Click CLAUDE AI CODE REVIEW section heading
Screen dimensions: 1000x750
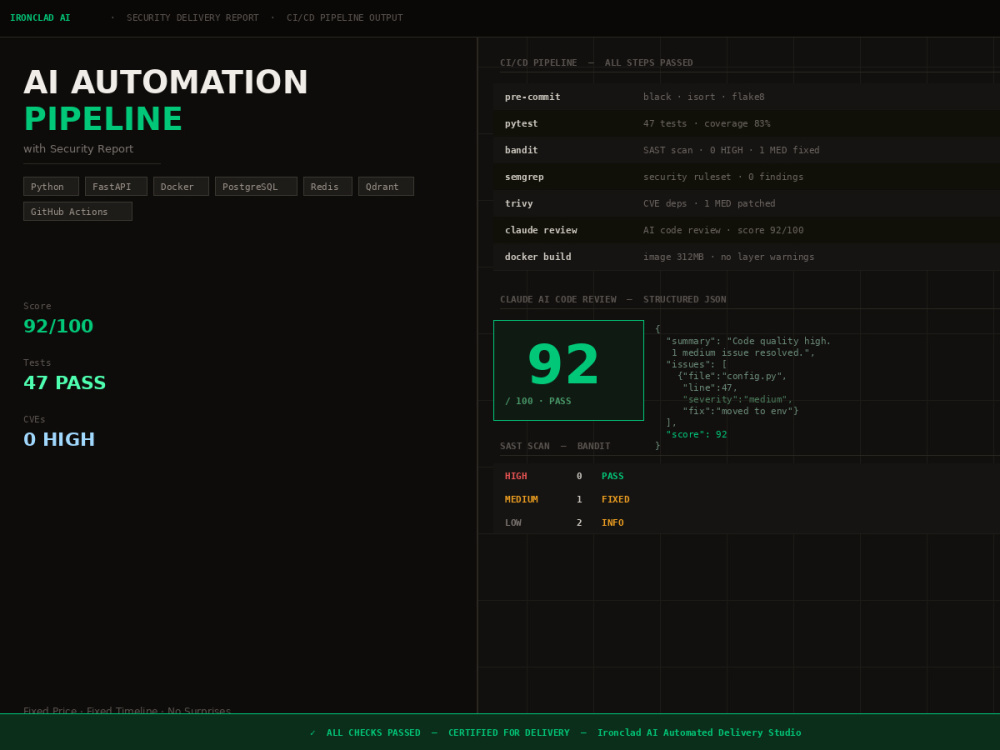613,299
